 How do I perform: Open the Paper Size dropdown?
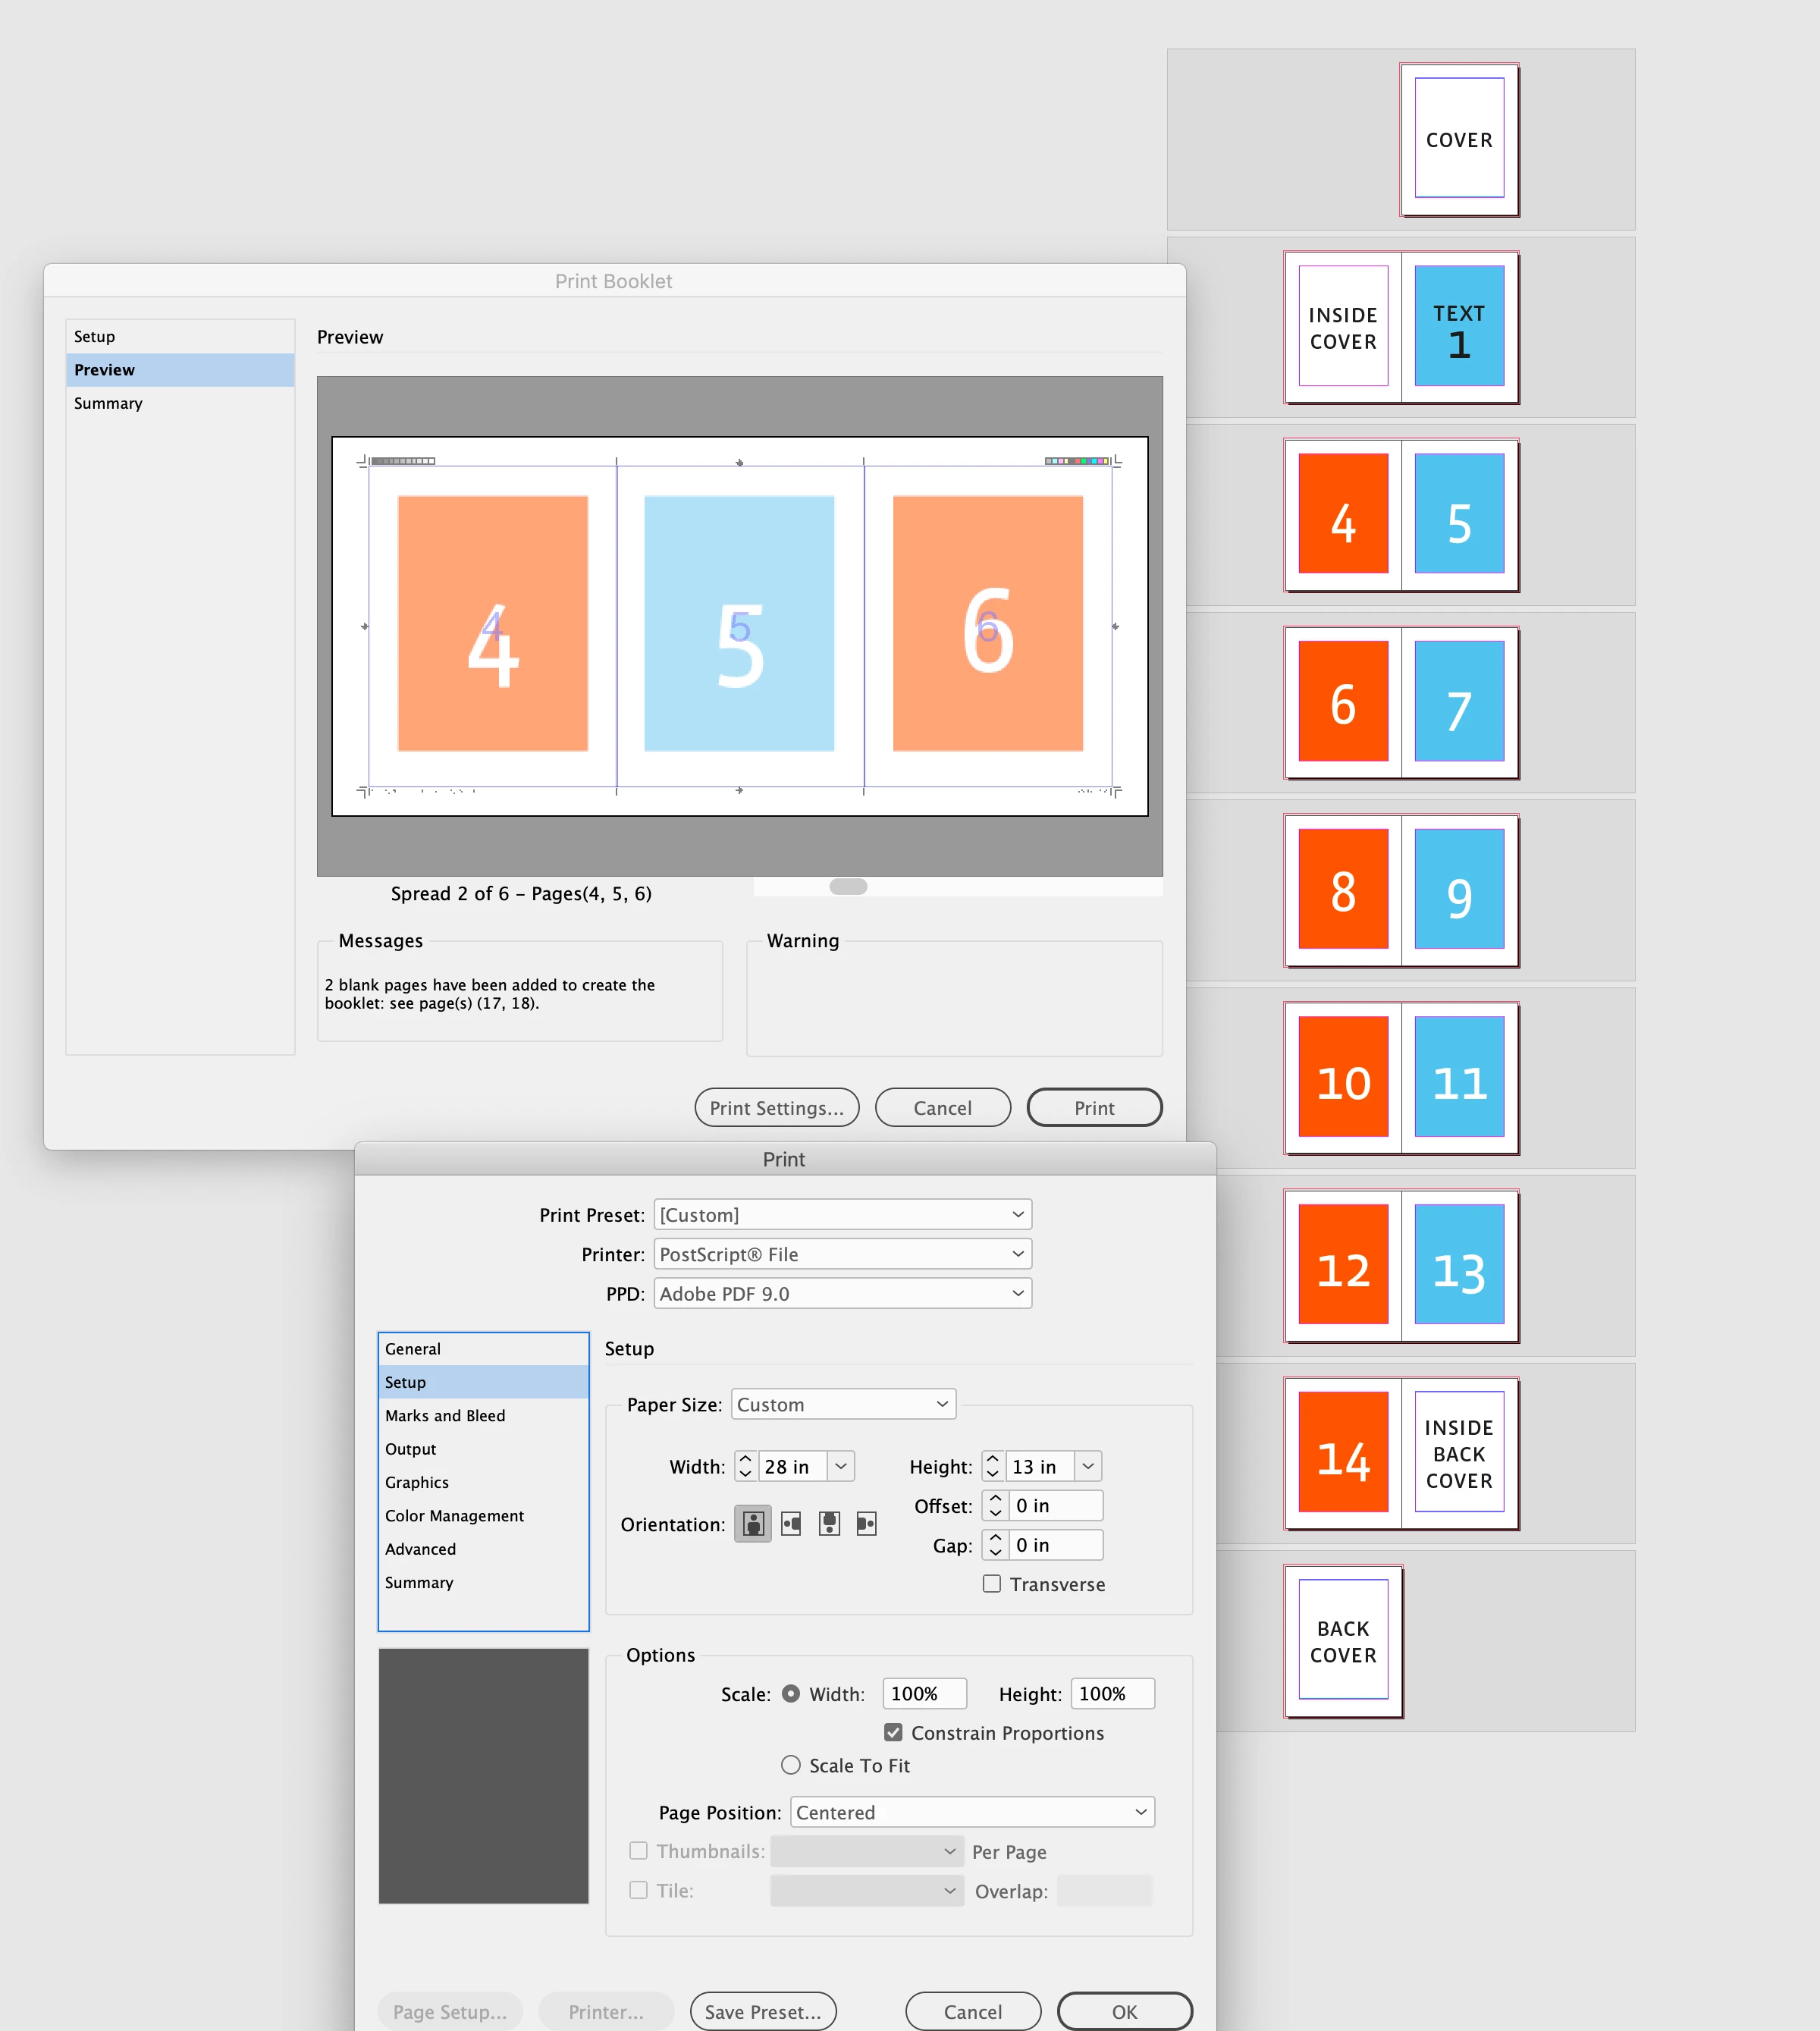843,1404
